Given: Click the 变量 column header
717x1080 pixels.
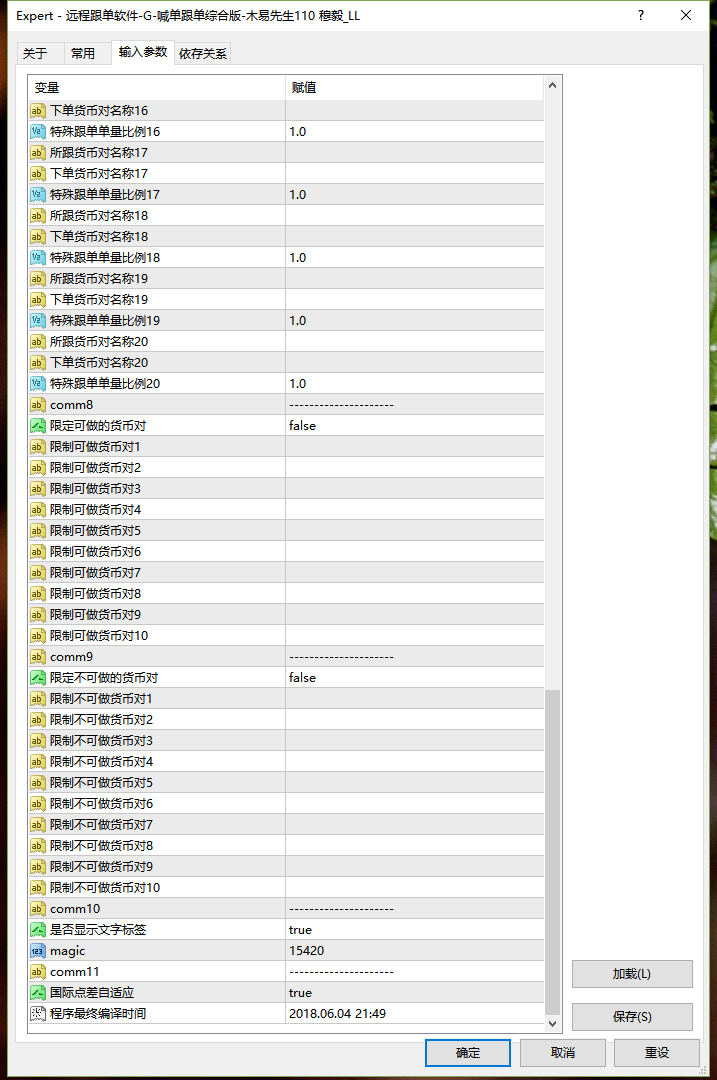Looking at the screenshot, I should coord(157,87).
